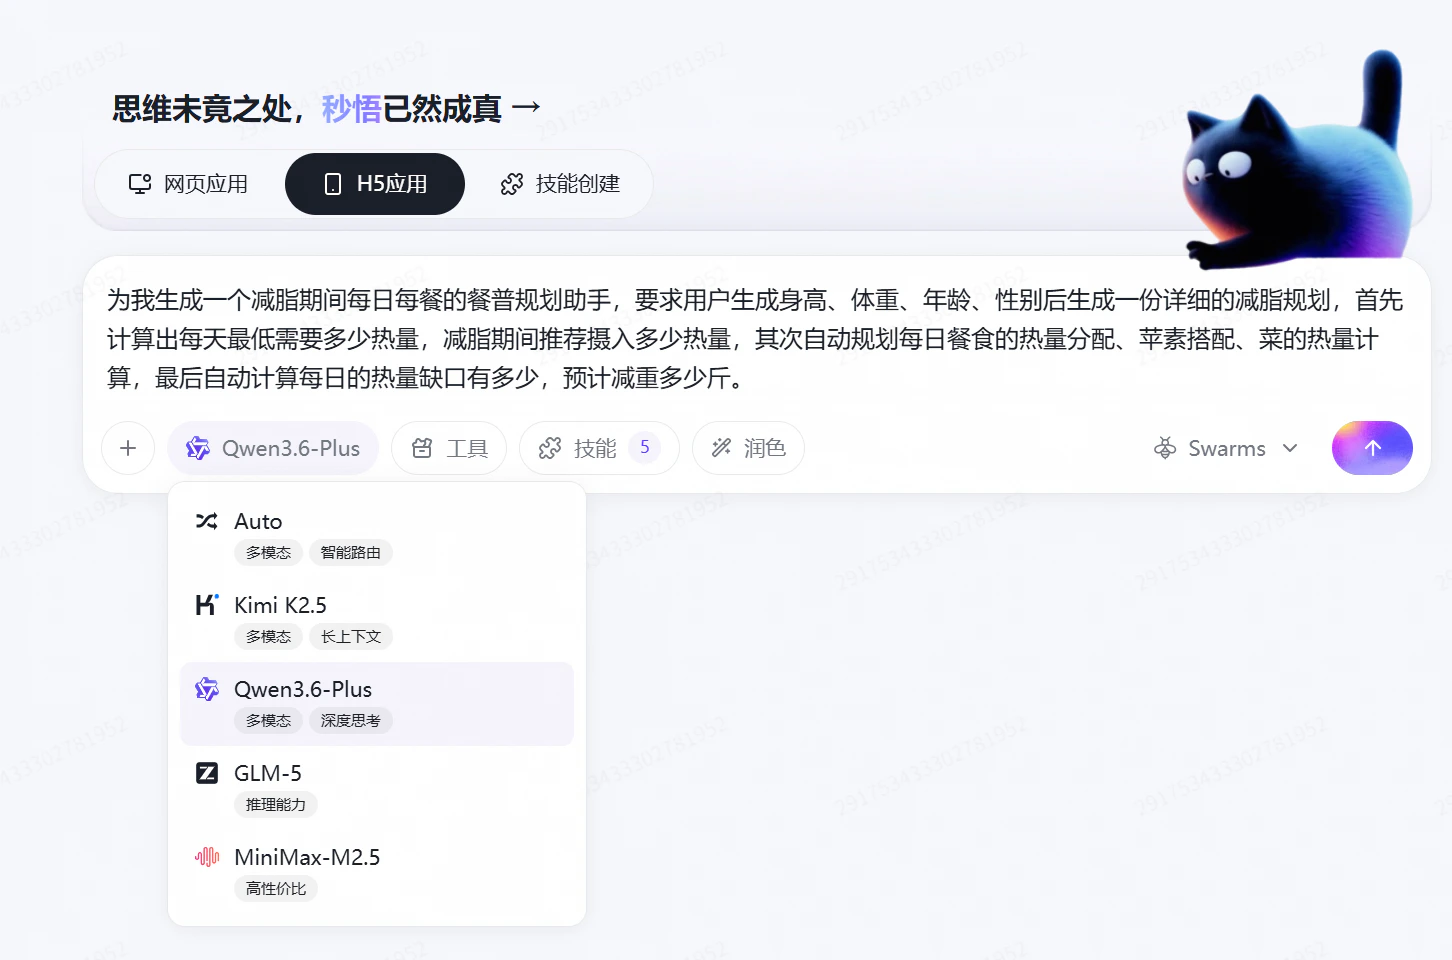
Task: Click the 润色 magic wand icon
Action: (x=721, y=448)
